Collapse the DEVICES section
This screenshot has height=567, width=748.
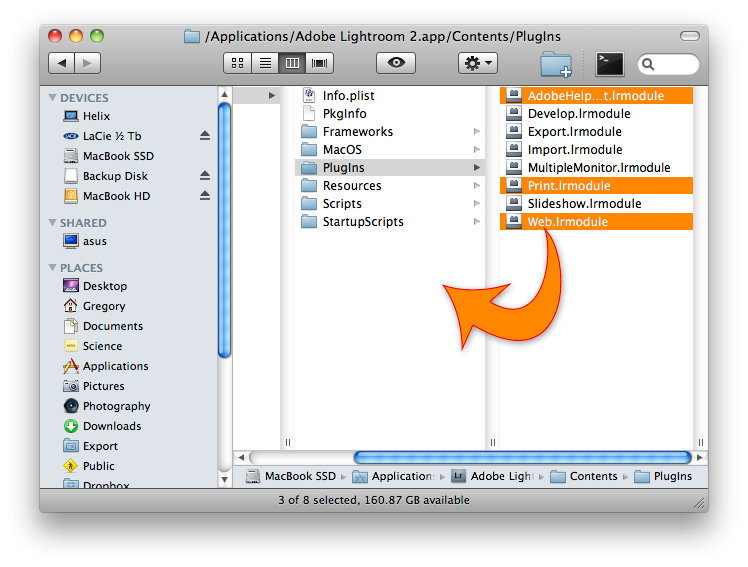52,97
